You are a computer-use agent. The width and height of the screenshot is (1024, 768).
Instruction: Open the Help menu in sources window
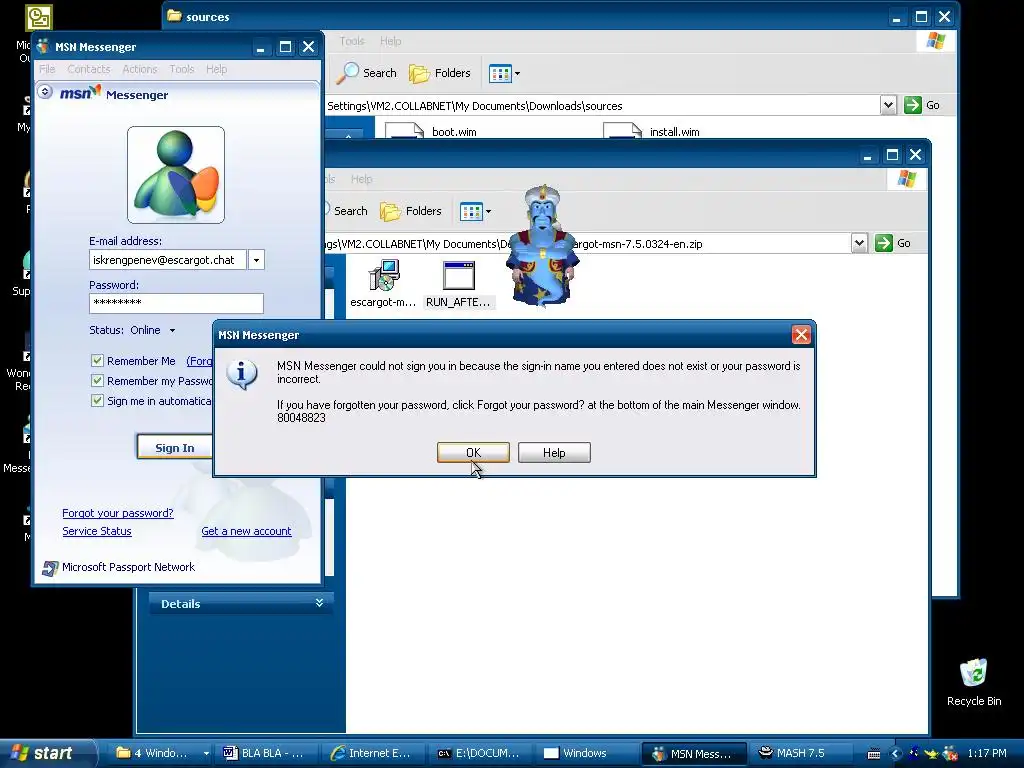pyautogui.click(x=391, y=41)
